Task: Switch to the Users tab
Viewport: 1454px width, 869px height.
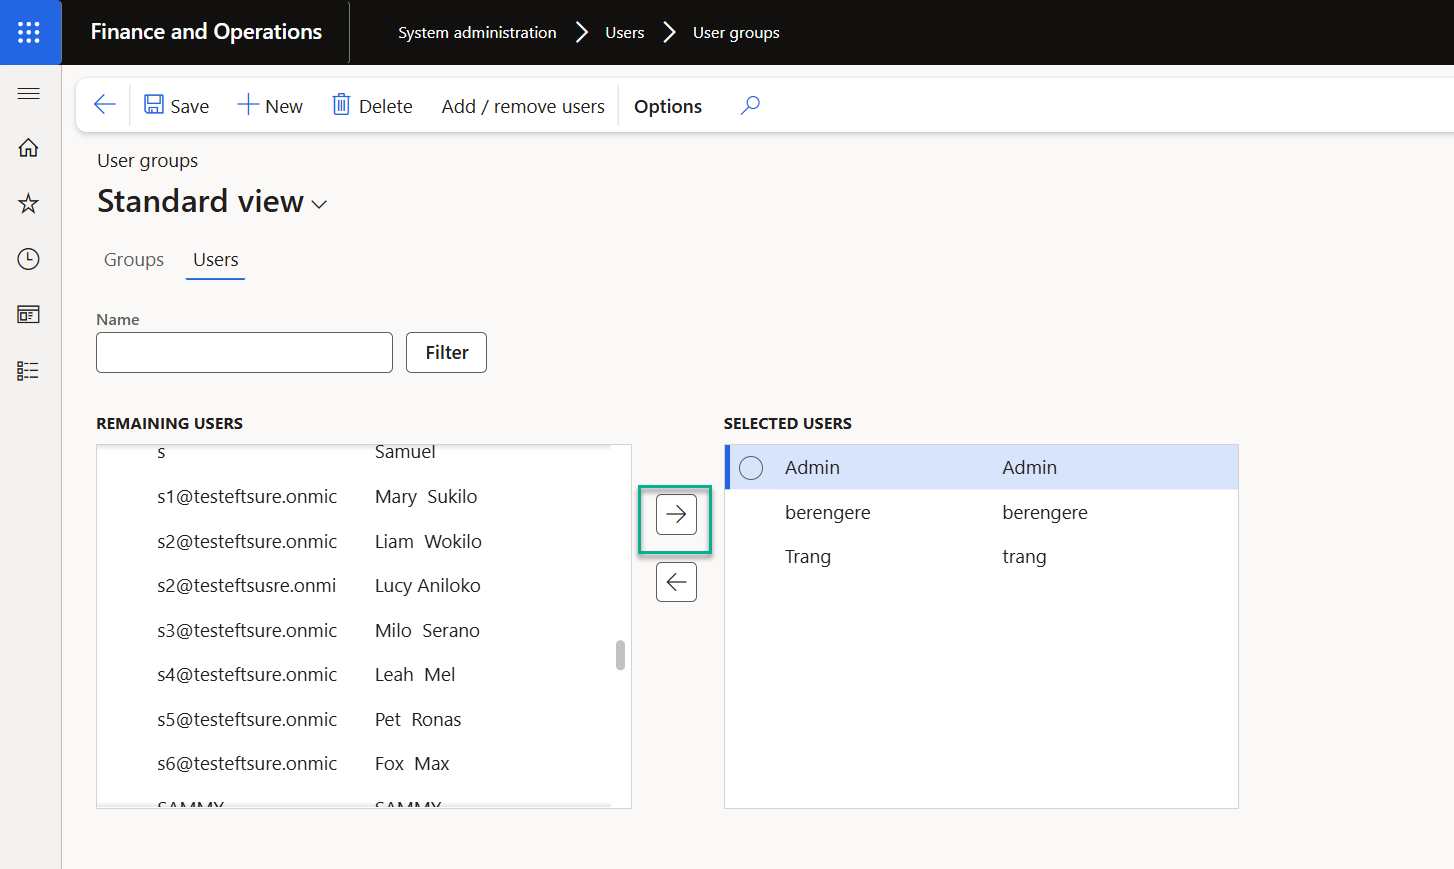Action: pyautogui.click(x=216, y=260)
